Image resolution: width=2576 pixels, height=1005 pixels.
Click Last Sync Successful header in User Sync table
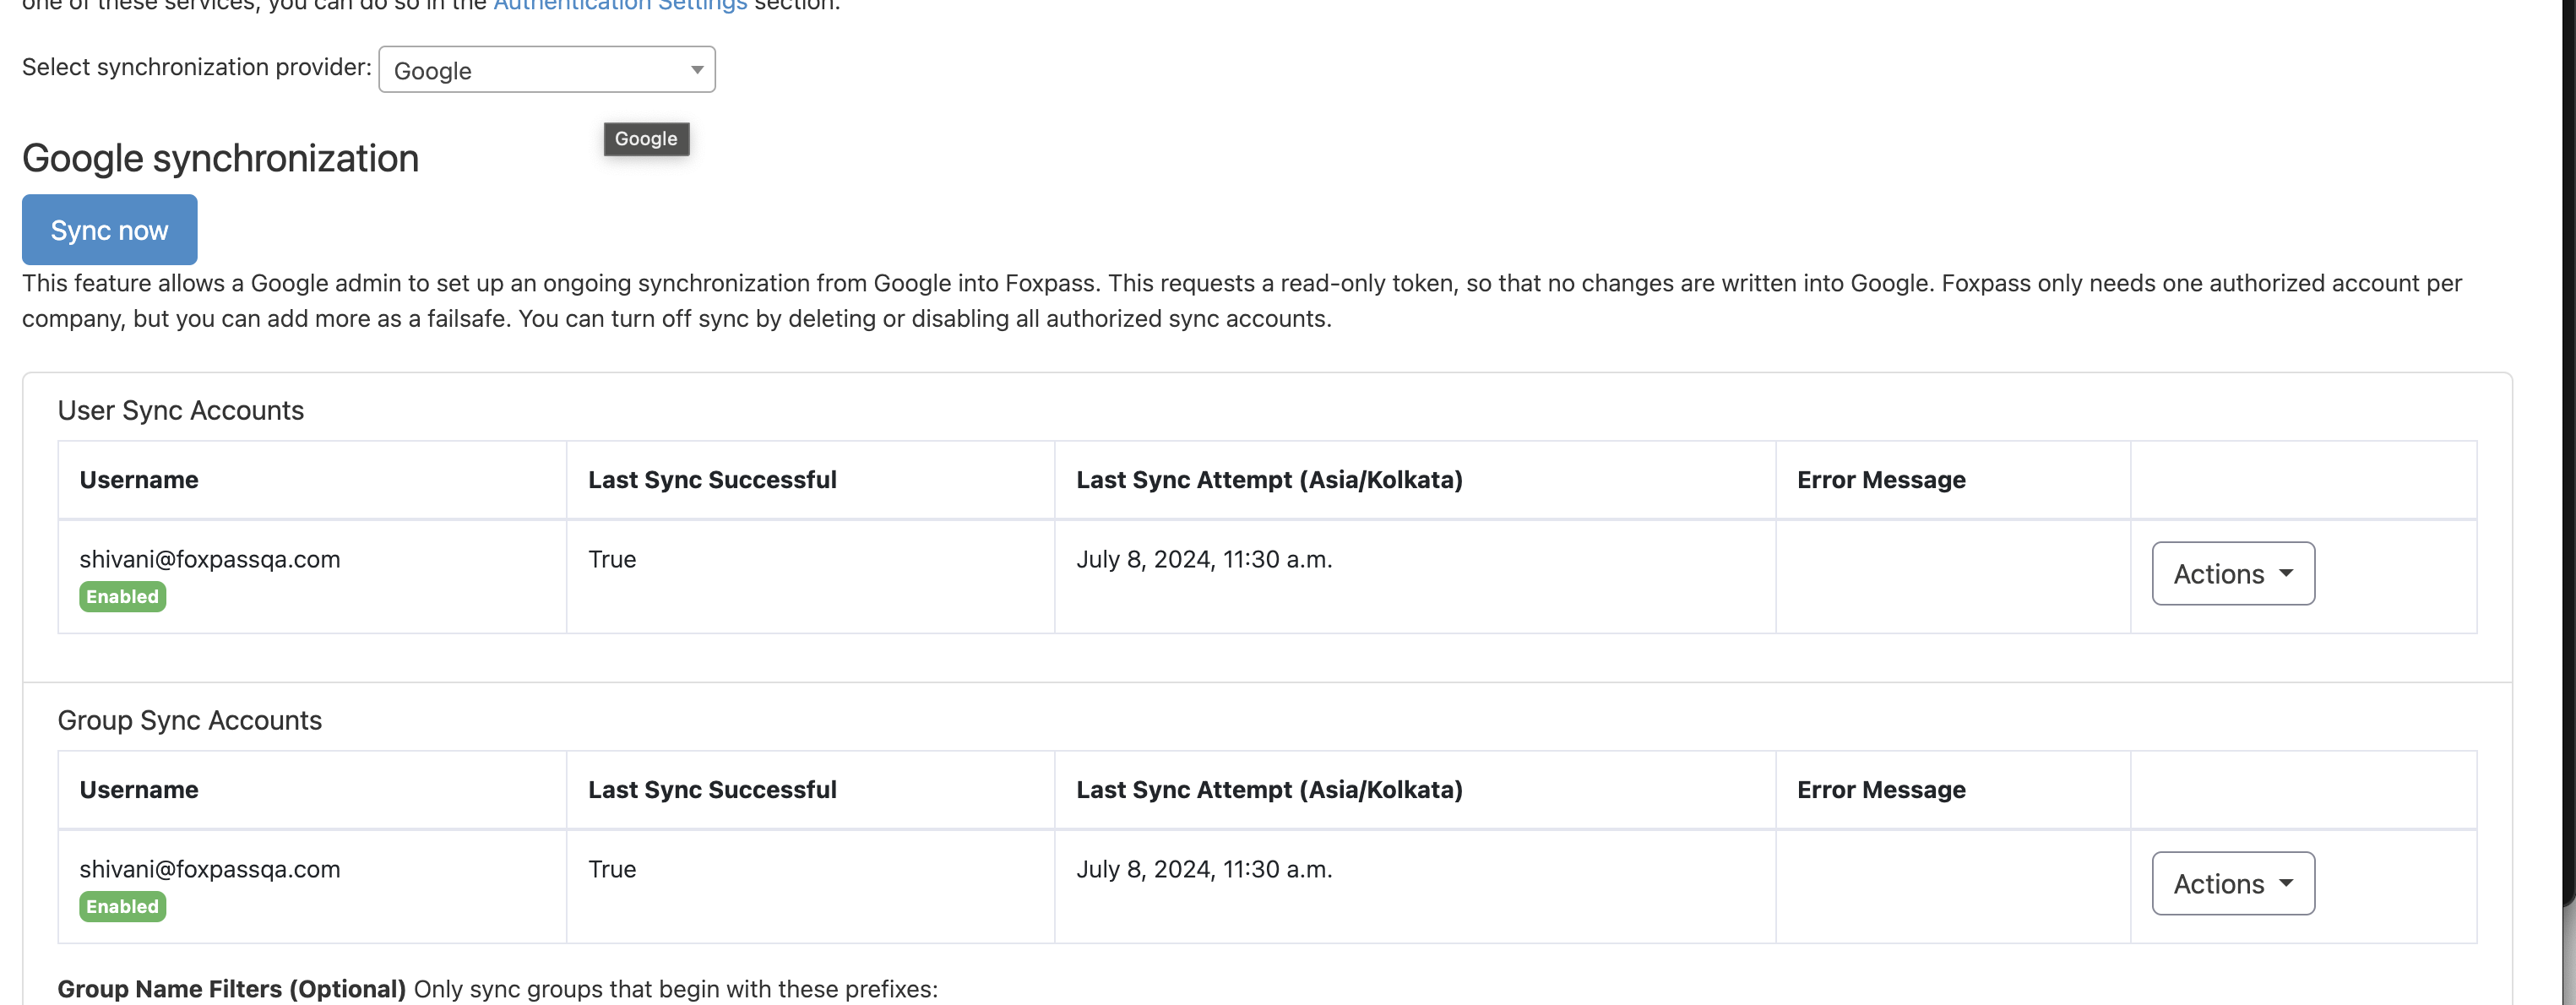point(712,480)
